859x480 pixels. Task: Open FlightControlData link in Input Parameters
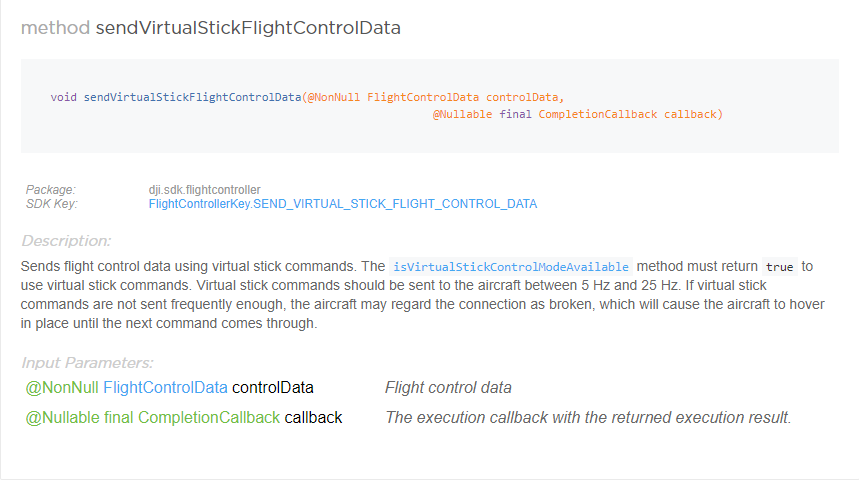(165, 388)
